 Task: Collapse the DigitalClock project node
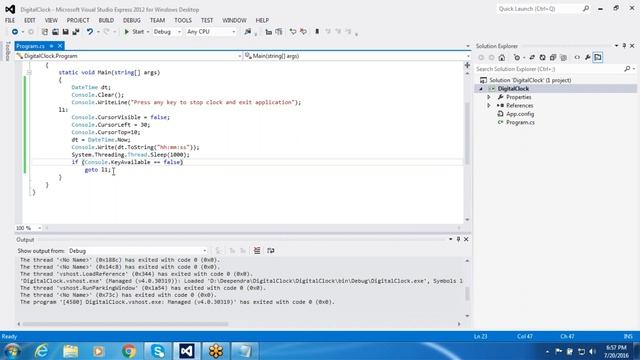tap(481, 89)
